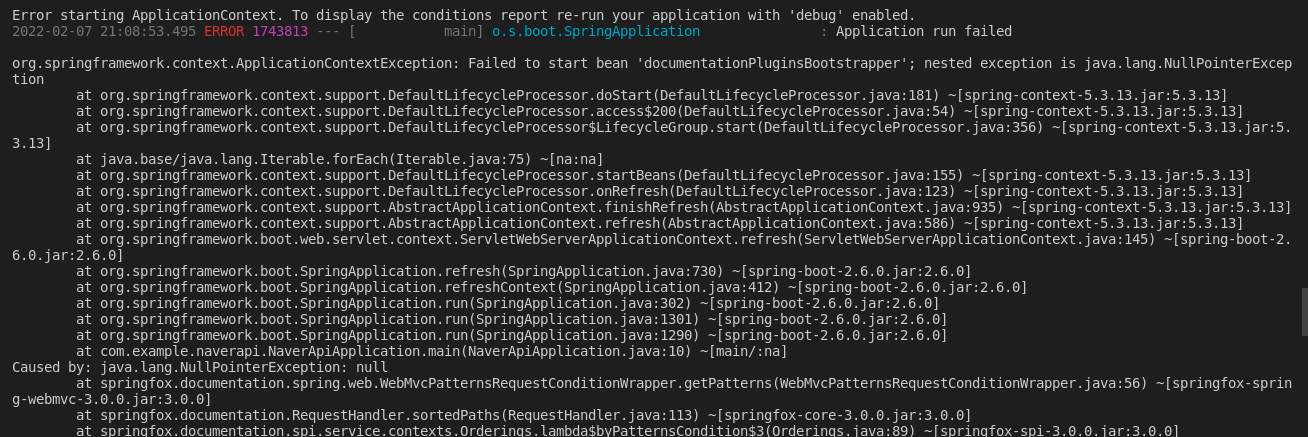Screen dimensions: 1308x437
Task: Click the SpringApplication.refreshContext stack frame
Action: (551, 287)
